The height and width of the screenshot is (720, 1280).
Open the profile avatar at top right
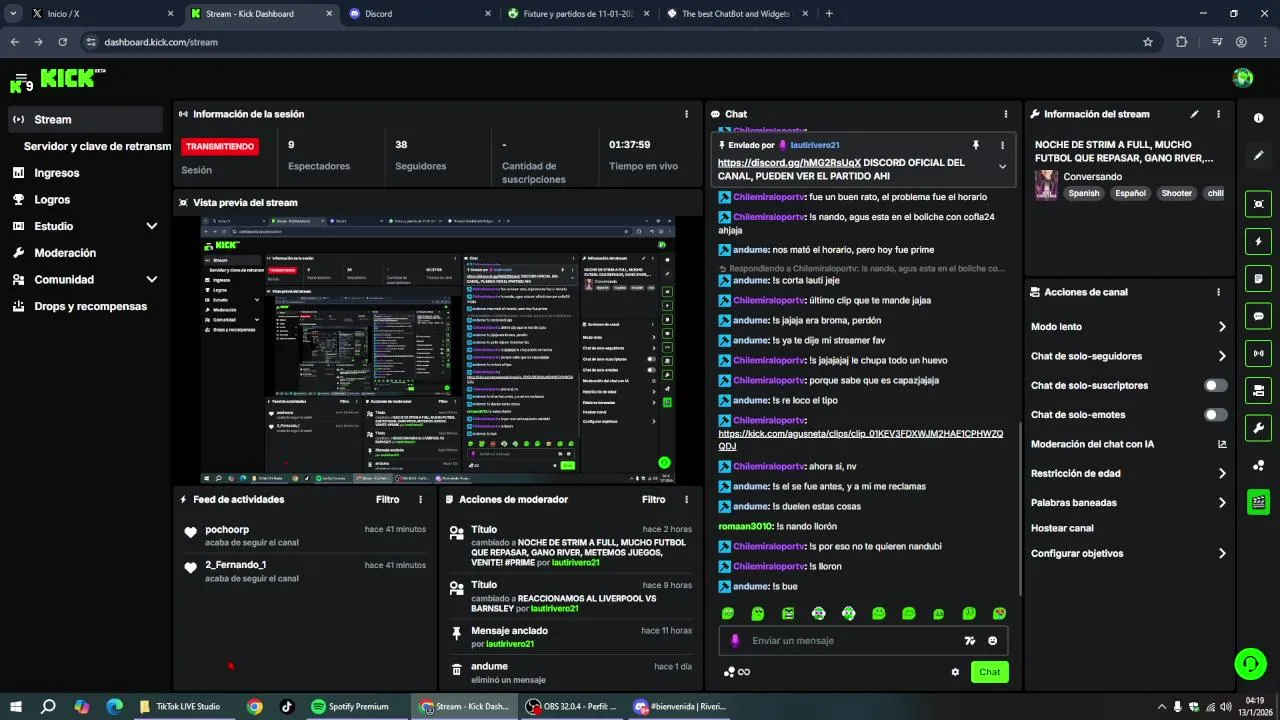click(1243, 78)
